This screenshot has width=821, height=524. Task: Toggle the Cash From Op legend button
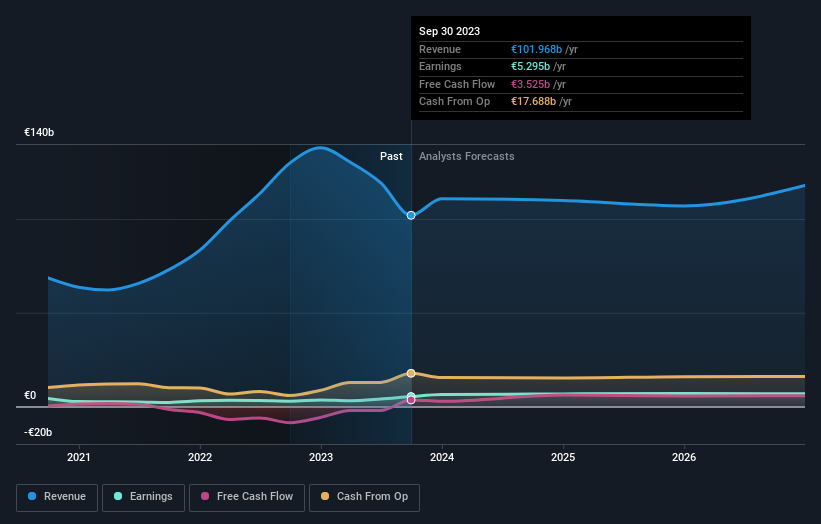[364, 497]
